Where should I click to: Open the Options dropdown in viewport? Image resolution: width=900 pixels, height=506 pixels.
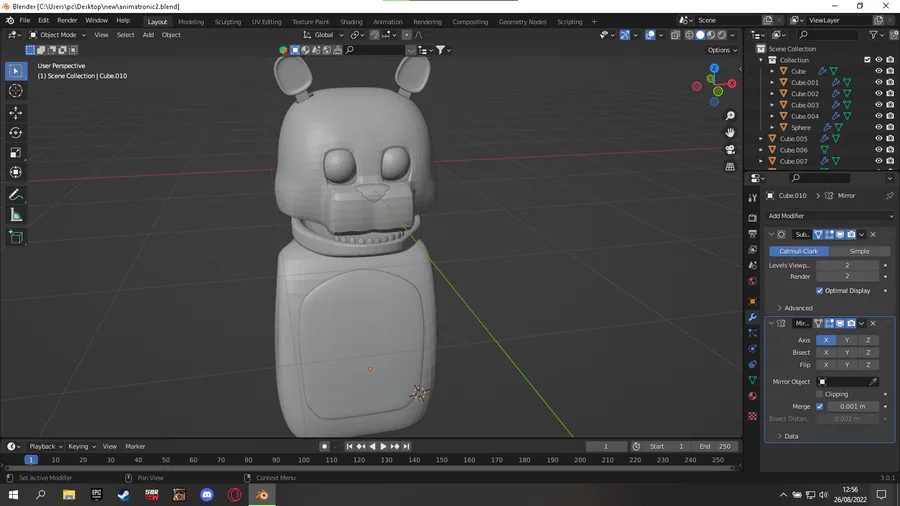click(722, 50)
